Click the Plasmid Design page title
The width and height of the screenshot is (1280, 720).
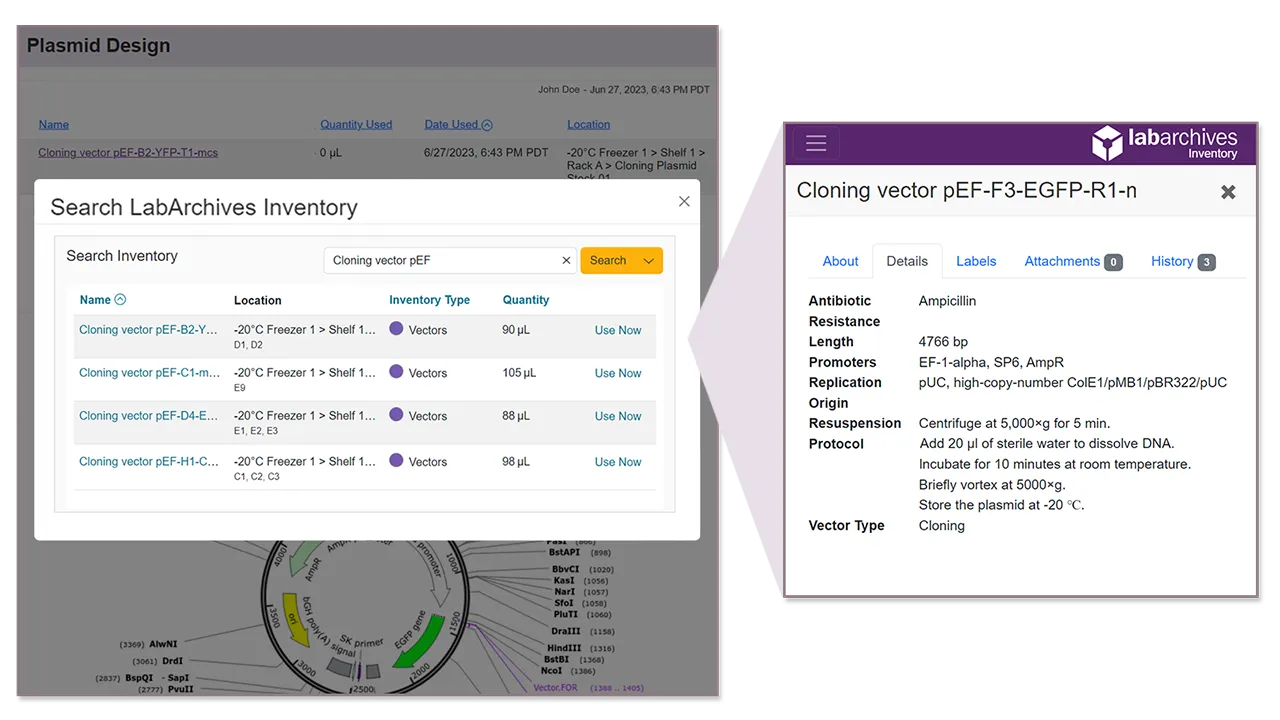(x=98, y=46)
